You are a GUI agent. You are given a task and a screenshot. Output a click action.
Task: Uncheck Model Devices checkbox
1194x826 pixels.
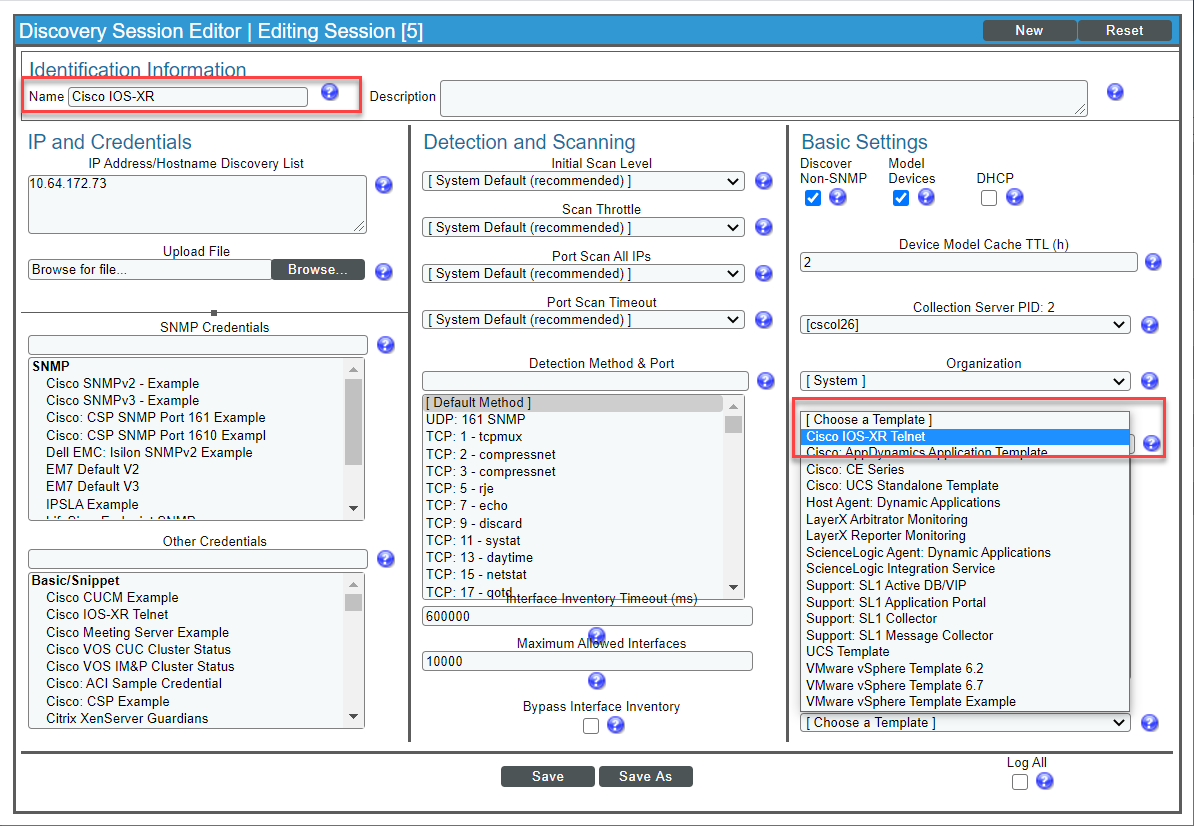point(901,198)
